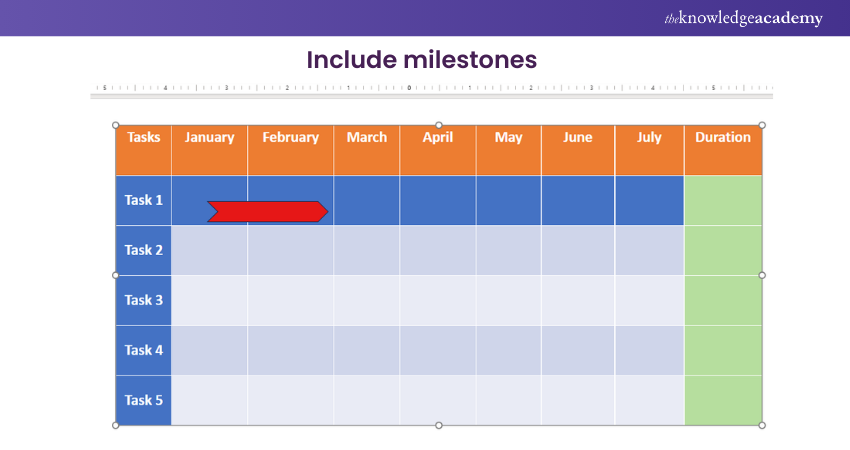The height and width of the screenshot is (450, 850).
Task: Click the right-middle table resize handle
Action: (762, 274)
